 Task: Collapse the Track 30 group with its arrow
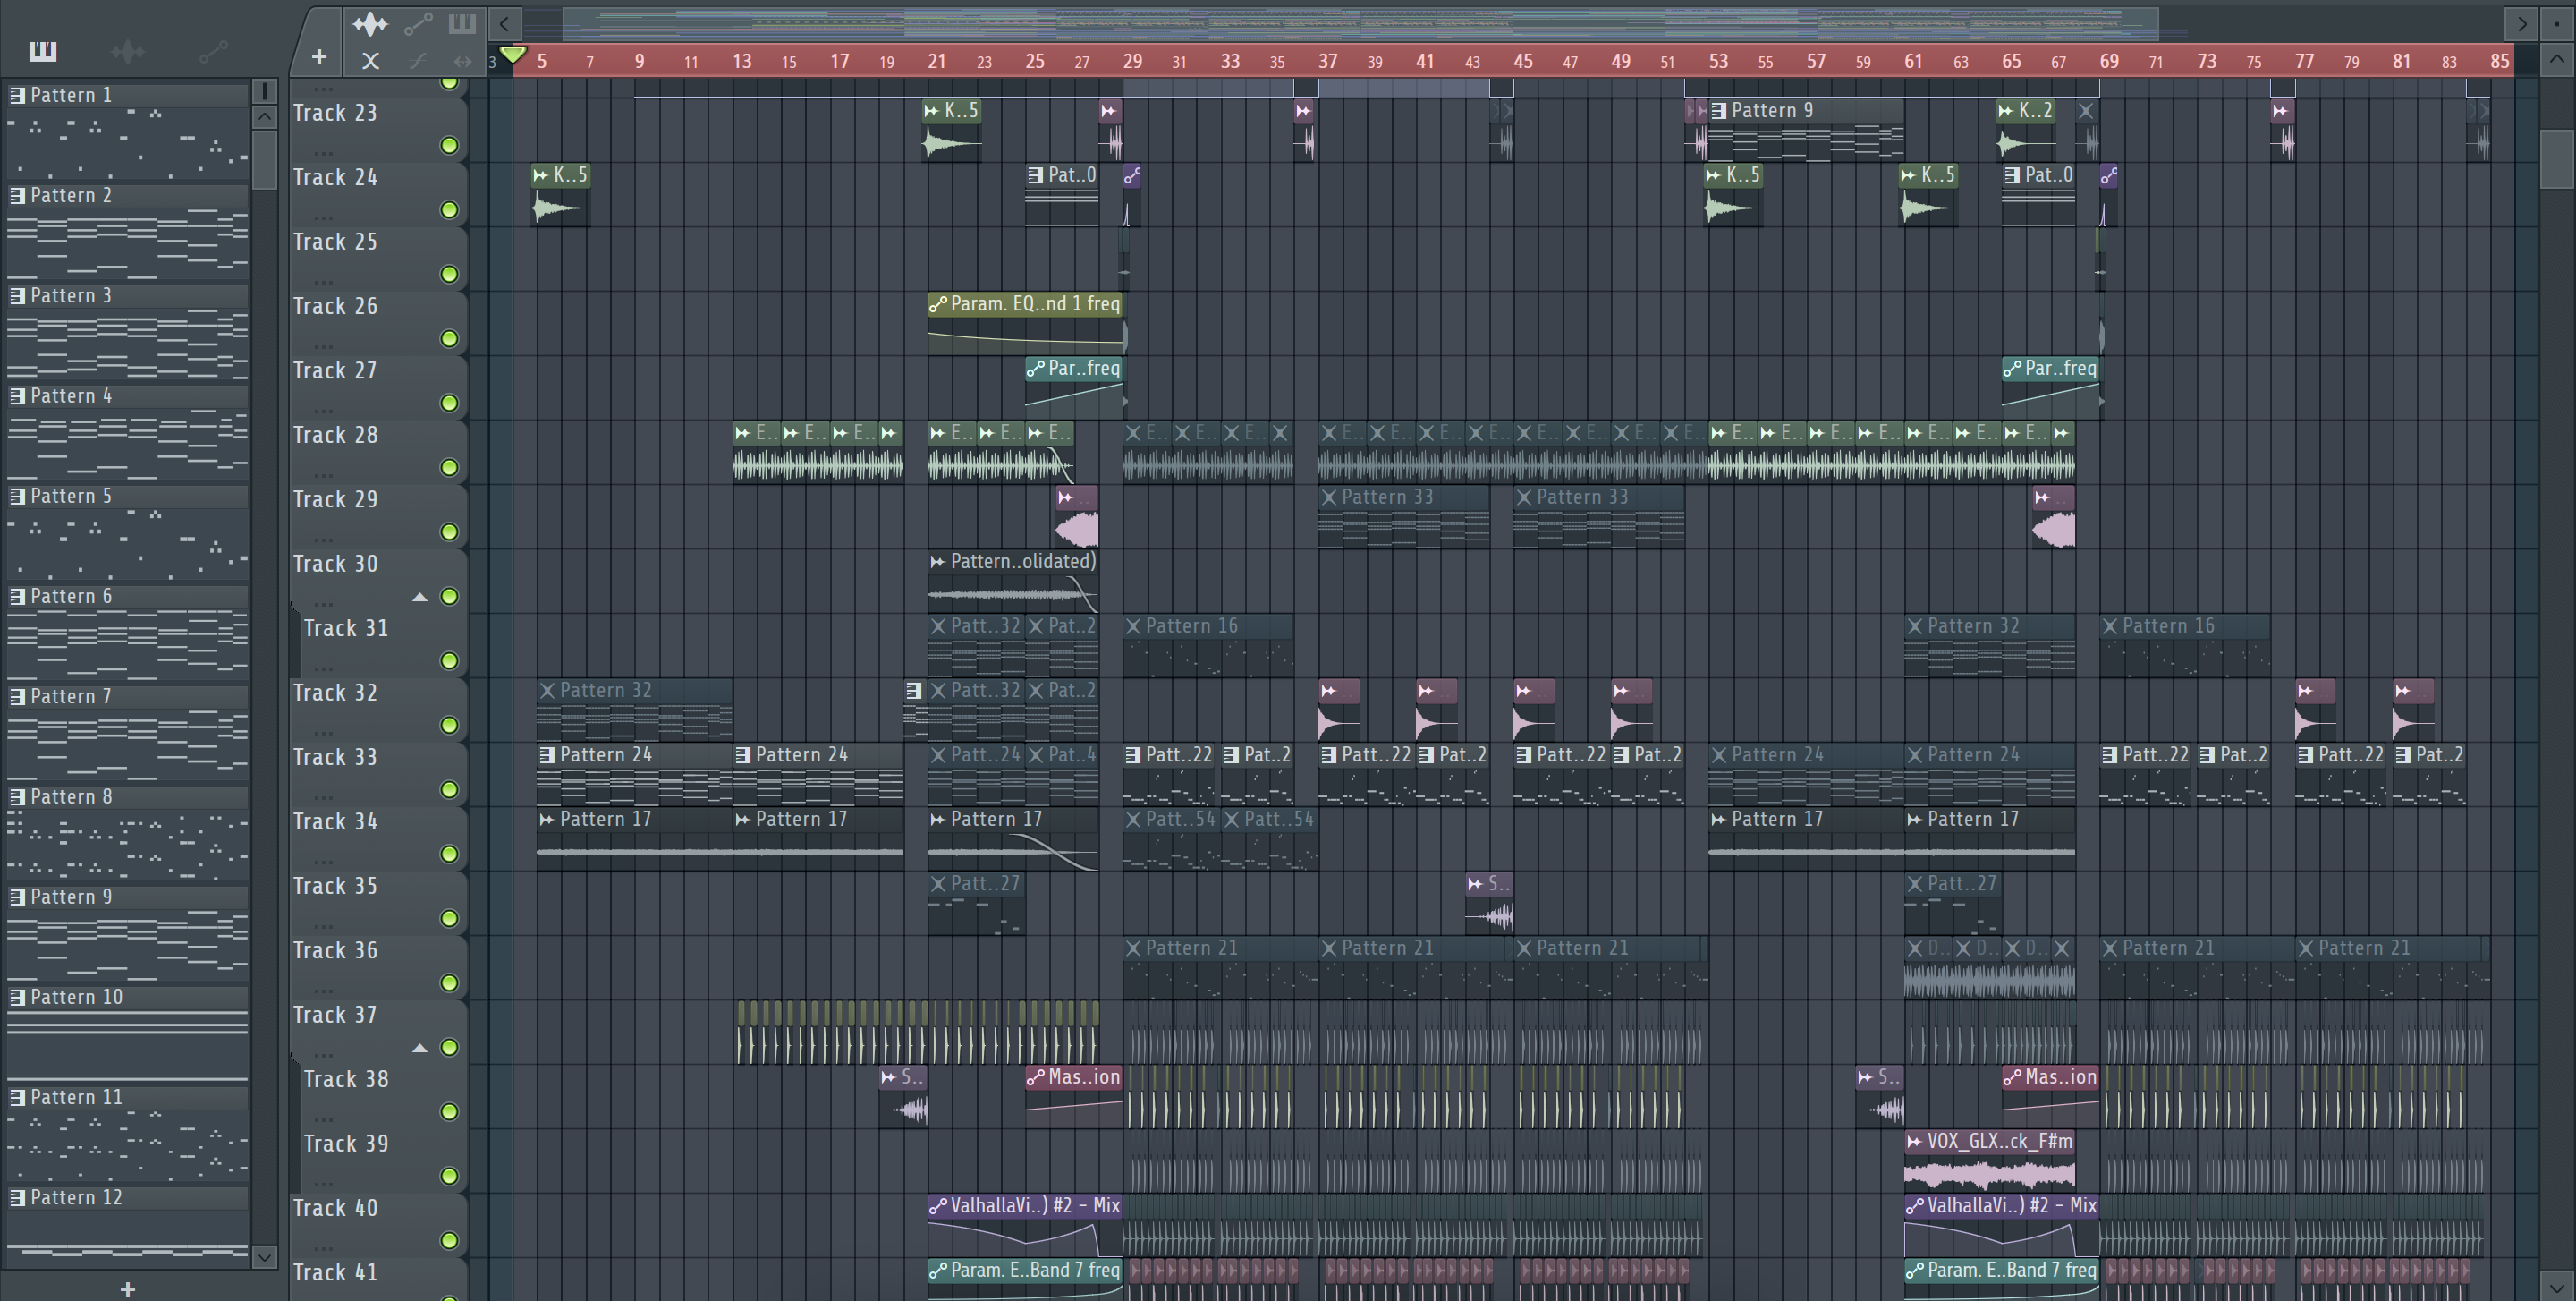(x=420, y=597)
